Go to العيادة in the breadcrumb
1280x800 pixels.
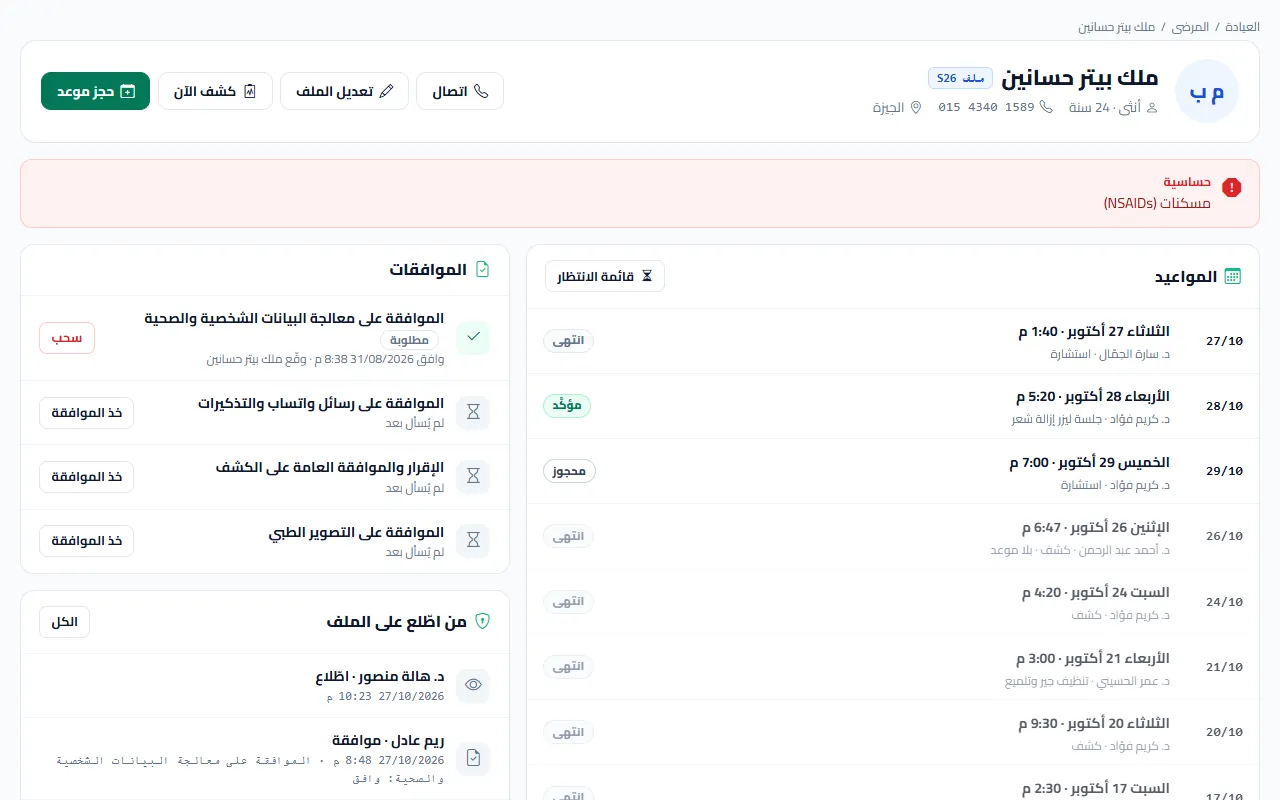pos(1243,27)
